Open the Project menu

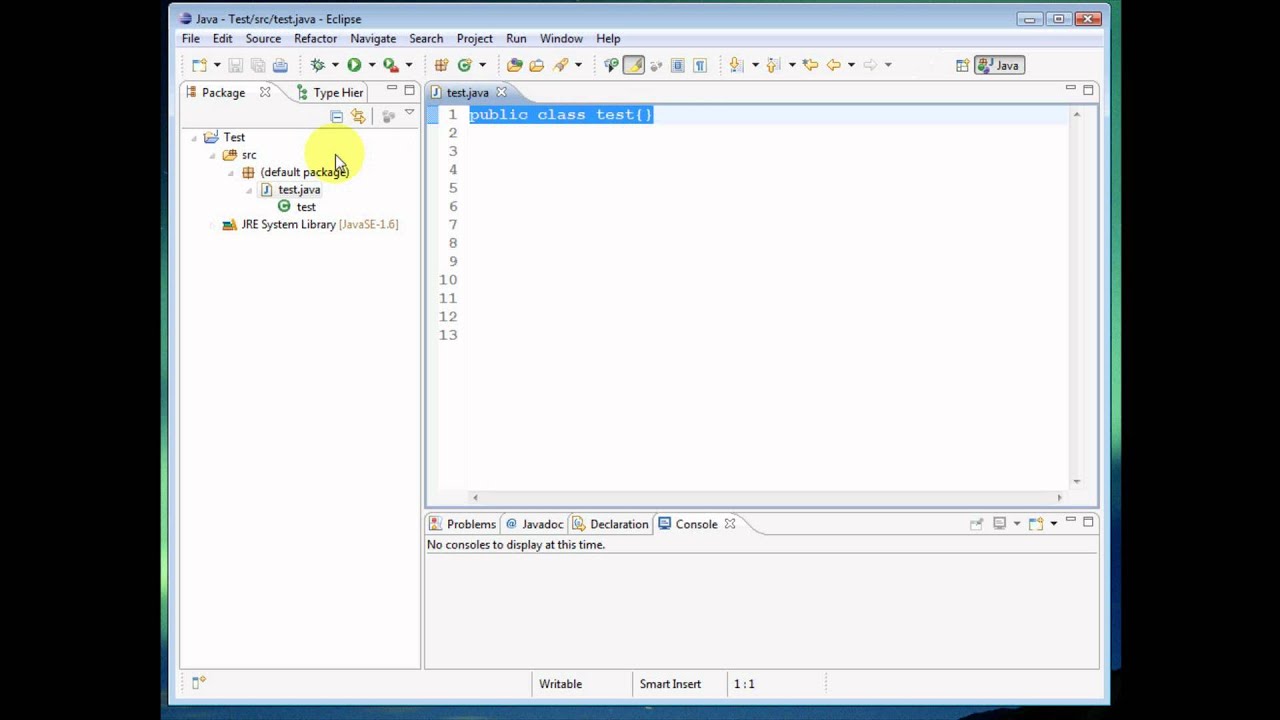475,38
